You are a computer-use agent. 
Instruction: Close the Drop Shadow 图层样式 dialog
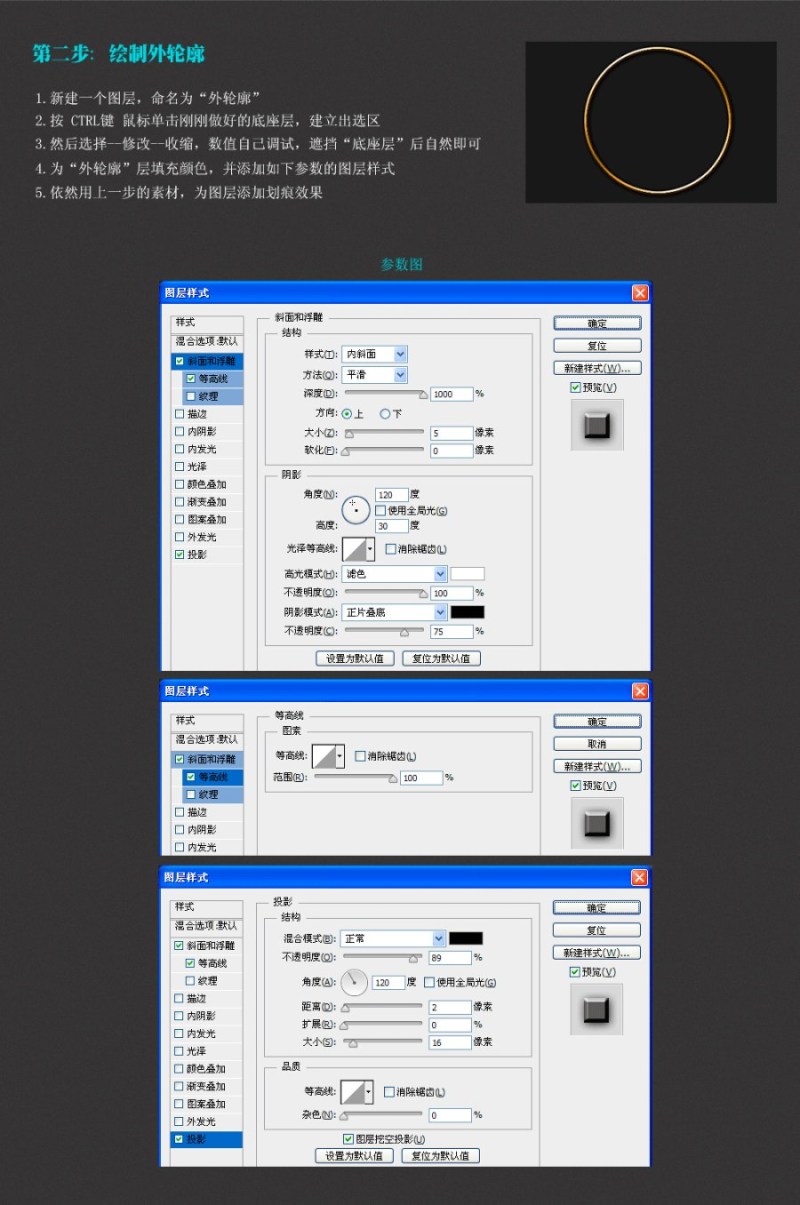click(640, 877)
